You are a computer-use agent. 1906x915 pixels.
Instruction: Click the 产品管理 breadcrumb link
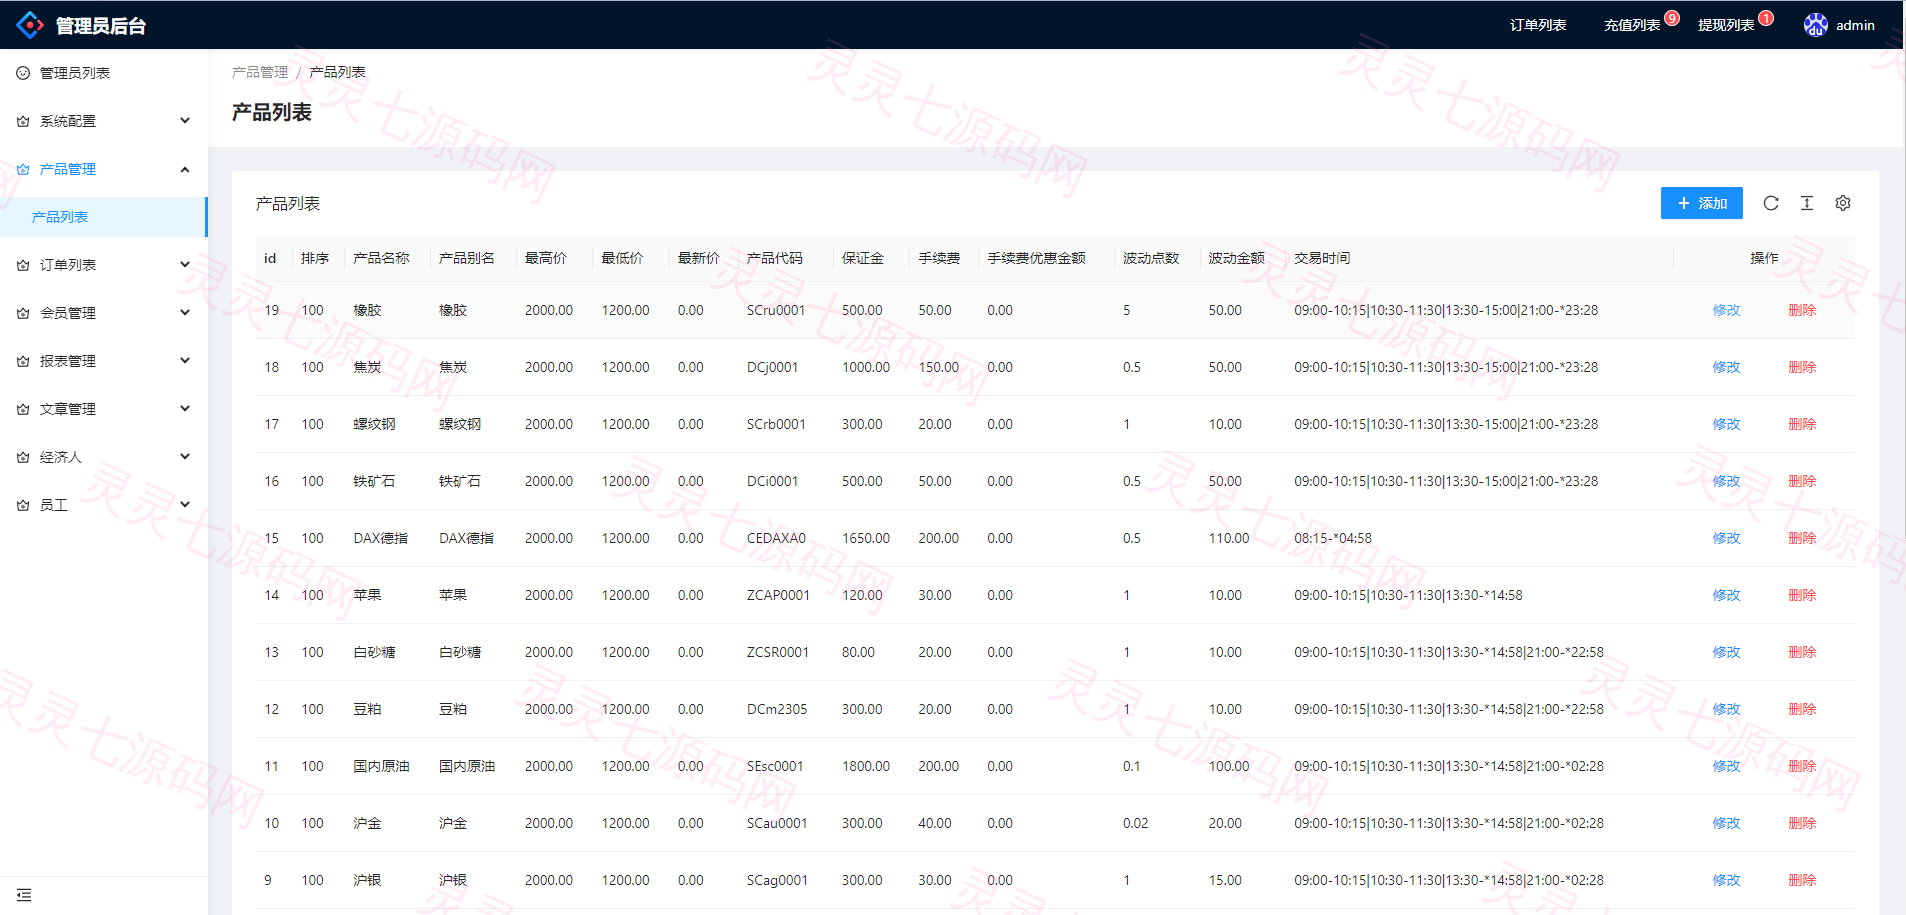[260, 72]
